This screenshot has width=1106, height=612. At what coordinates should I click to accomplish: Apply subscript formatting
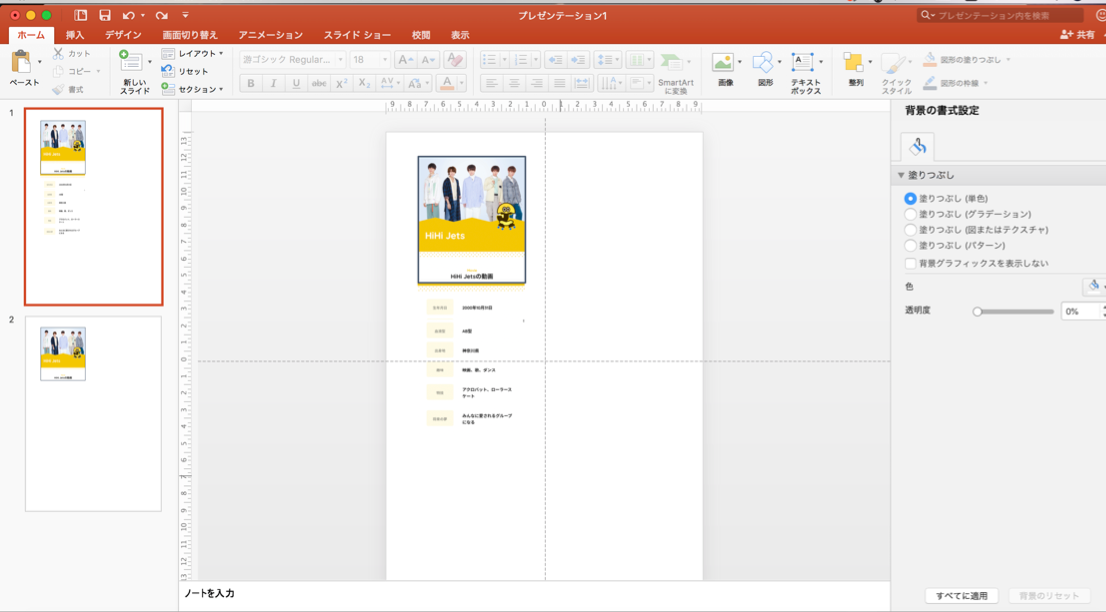click(x=364, y=83)
